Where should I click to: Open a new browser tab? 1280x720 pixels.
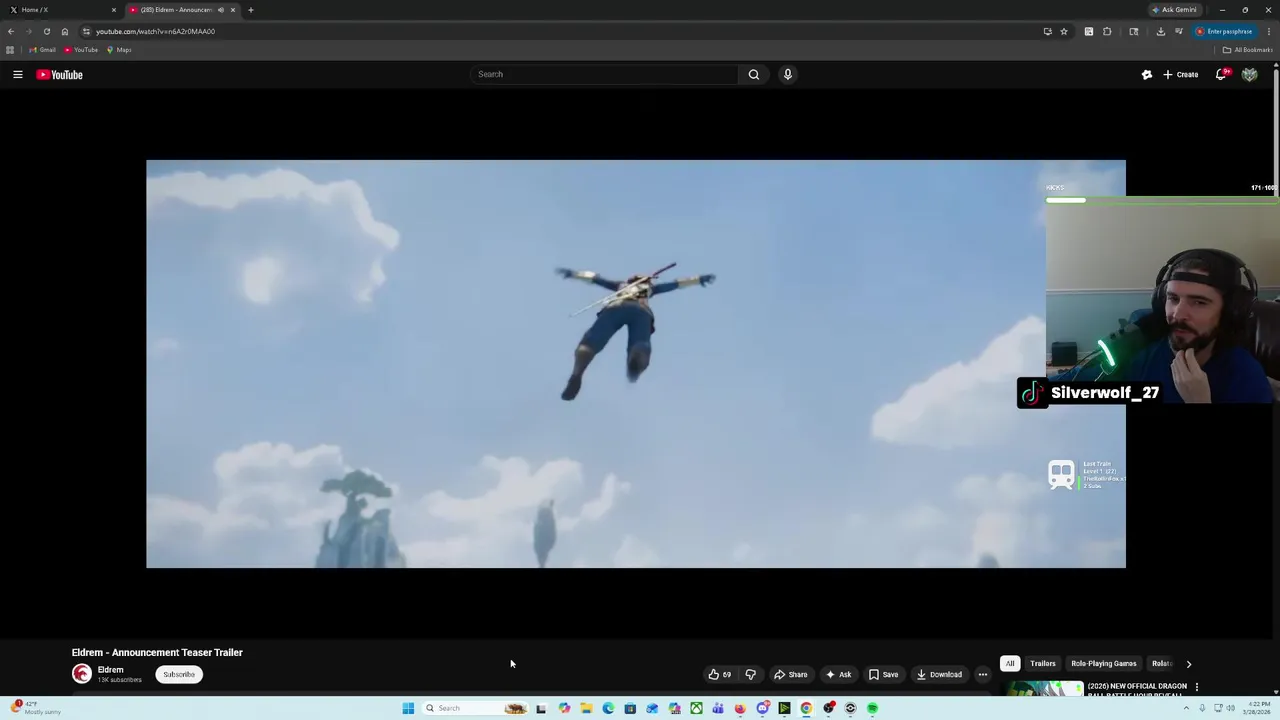[251, 10]
